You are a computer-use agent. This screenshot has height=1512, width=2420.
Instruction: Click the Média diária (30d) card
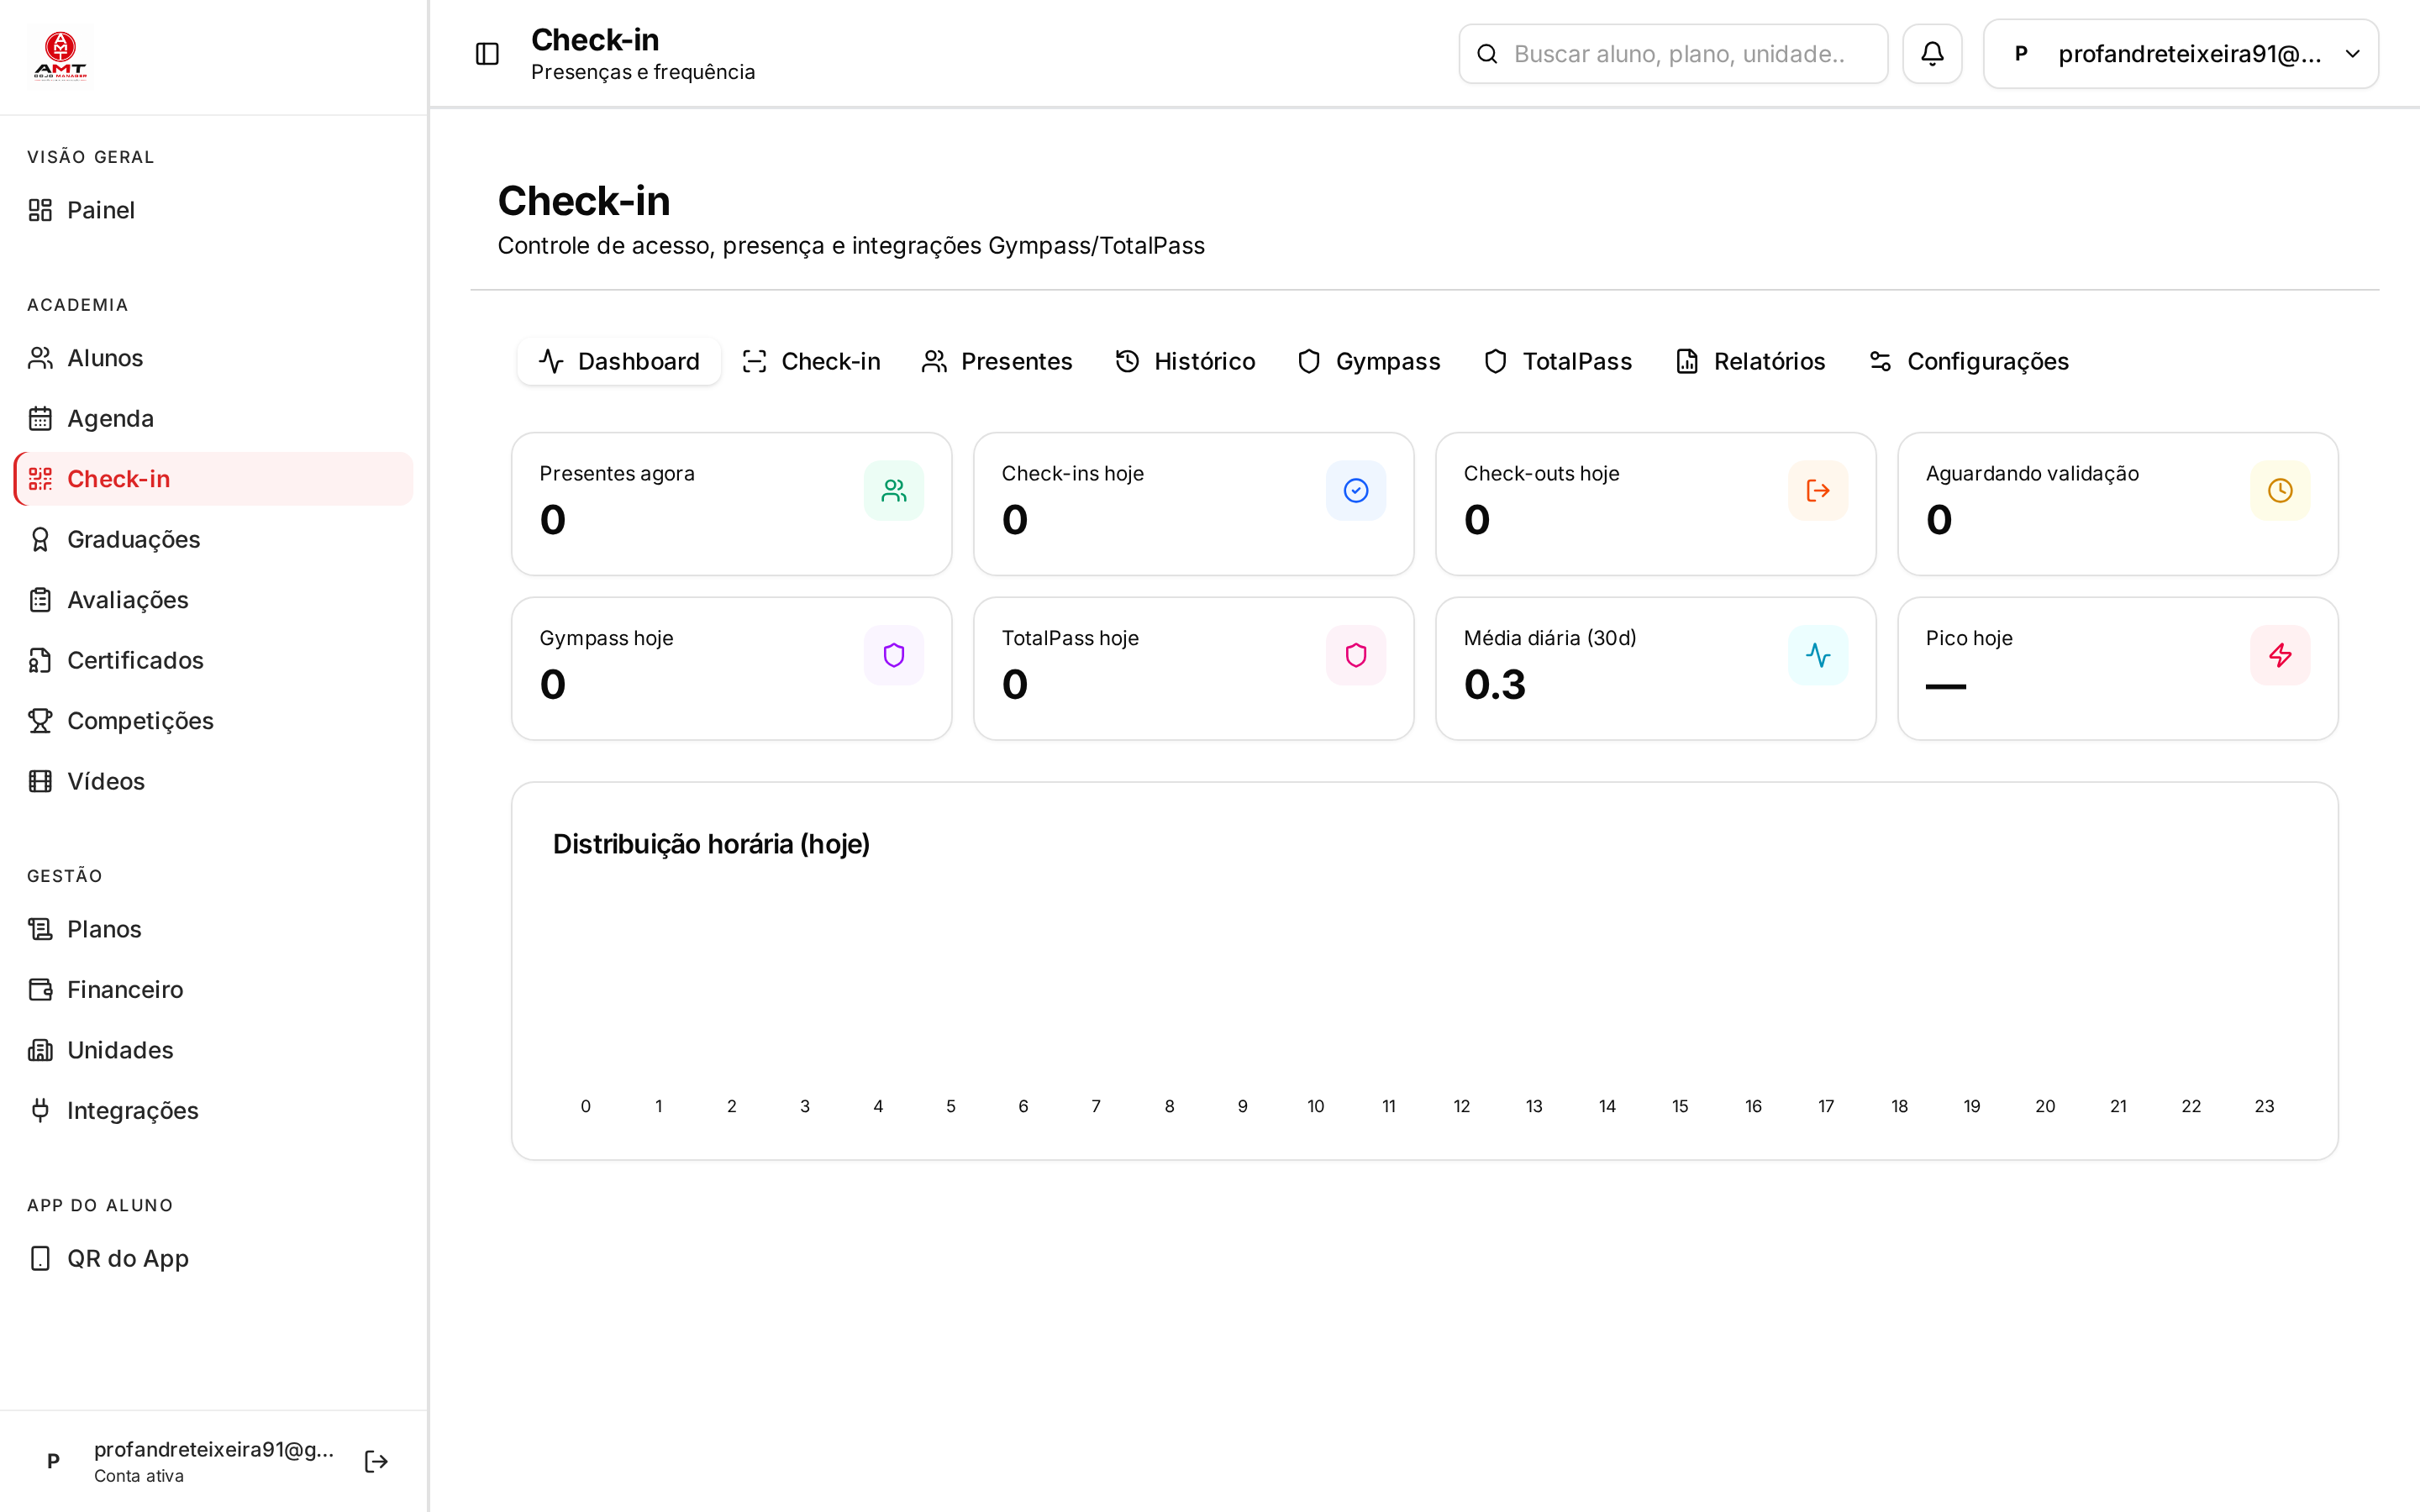pyautogui.click(x=1655, y=669)
